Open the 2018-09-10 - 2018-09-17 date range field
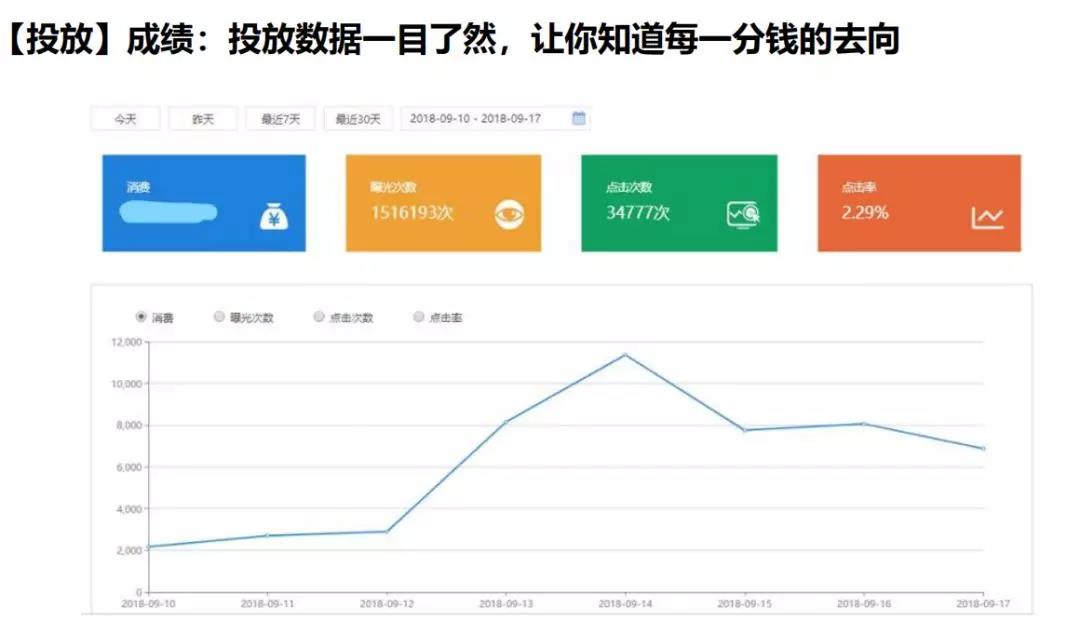Image resolution: width=1080 pixels, height=634 pixels. coord(495,119)
